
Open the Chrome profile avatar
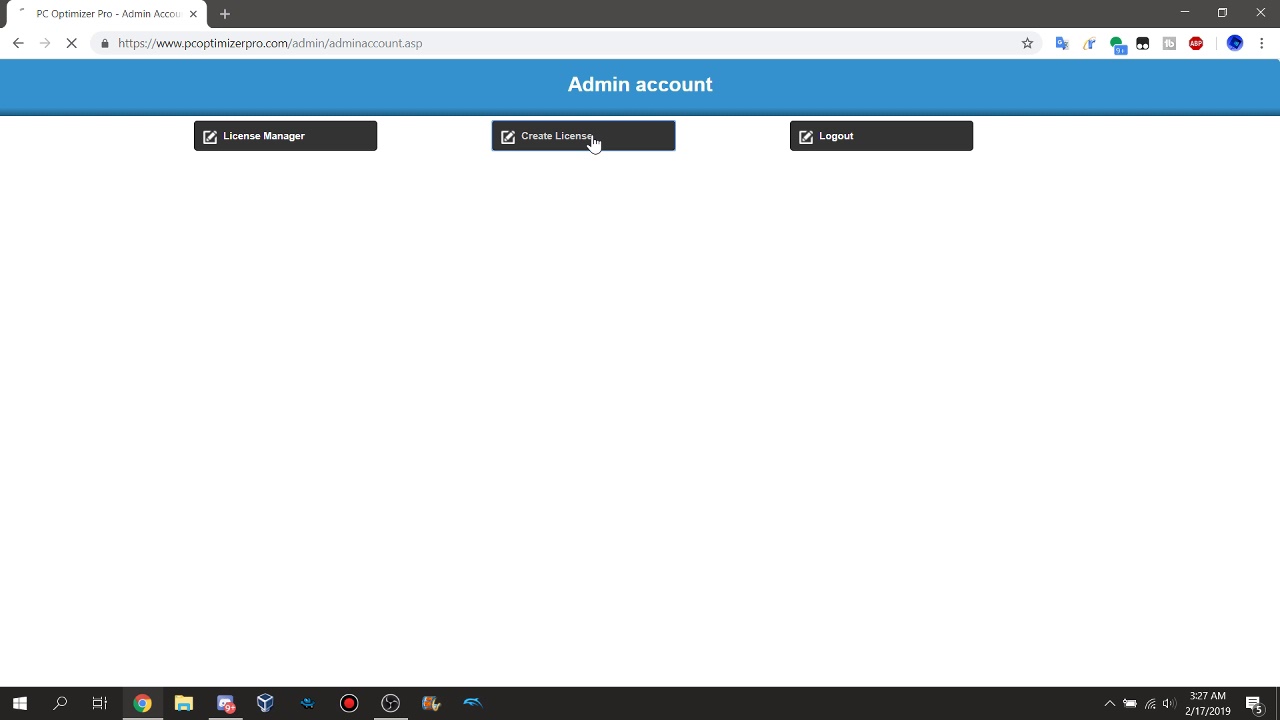1235,43
